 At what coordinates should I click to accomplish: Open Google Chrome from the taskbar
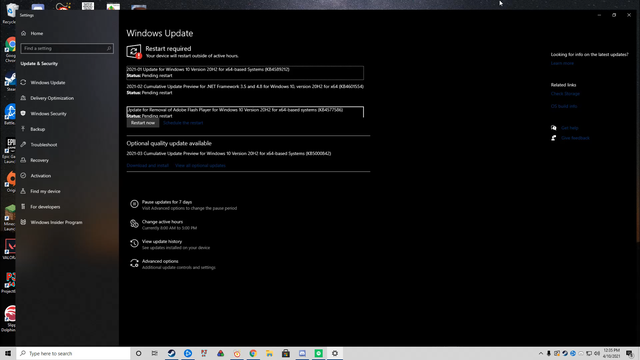click(253, 353)
